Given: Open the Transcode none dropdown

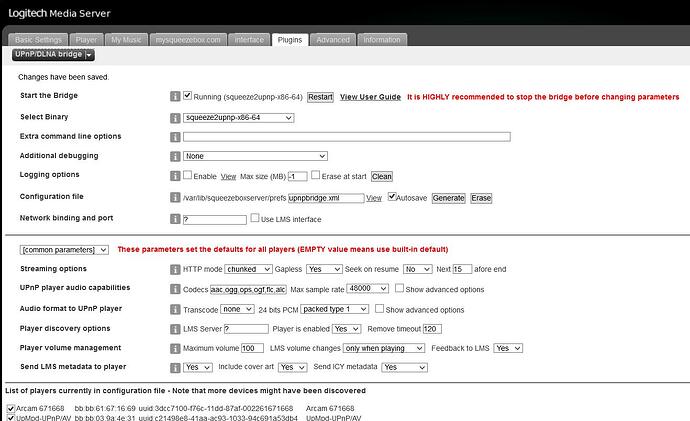Looking at the screenshot, I should click(x=238, y=309).
